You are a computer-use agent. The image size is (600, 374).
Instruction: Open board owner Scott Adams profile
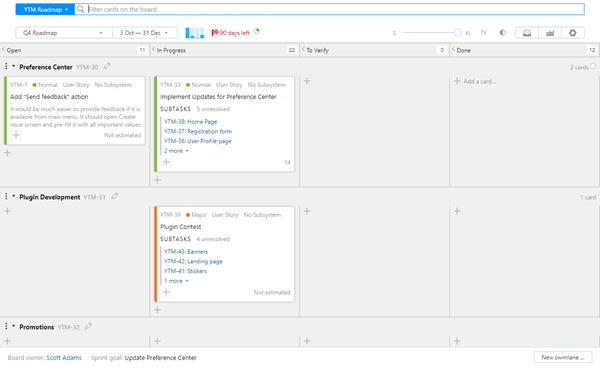(64, 358)
